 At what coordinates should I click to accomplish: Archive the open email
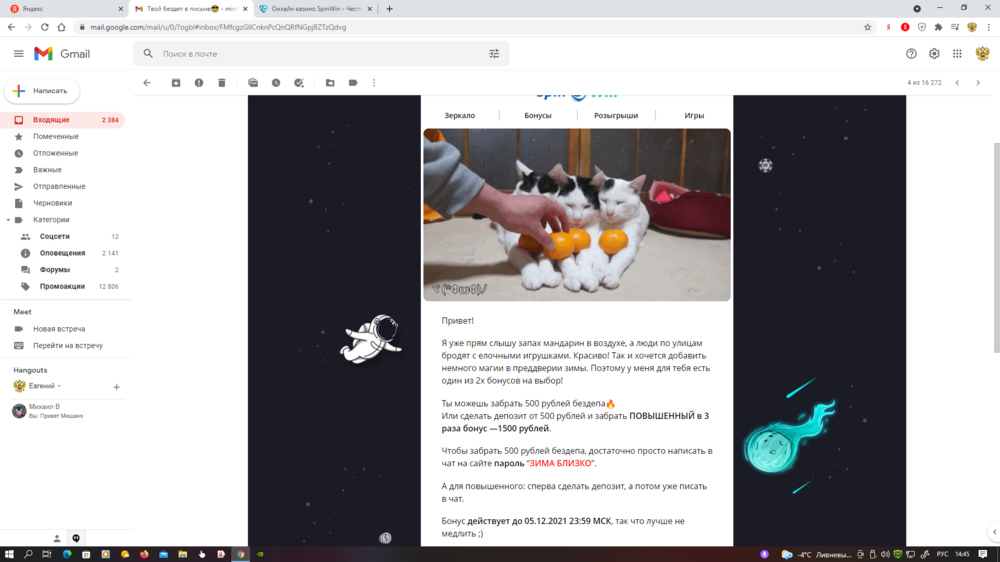click(x=176, y=83)
